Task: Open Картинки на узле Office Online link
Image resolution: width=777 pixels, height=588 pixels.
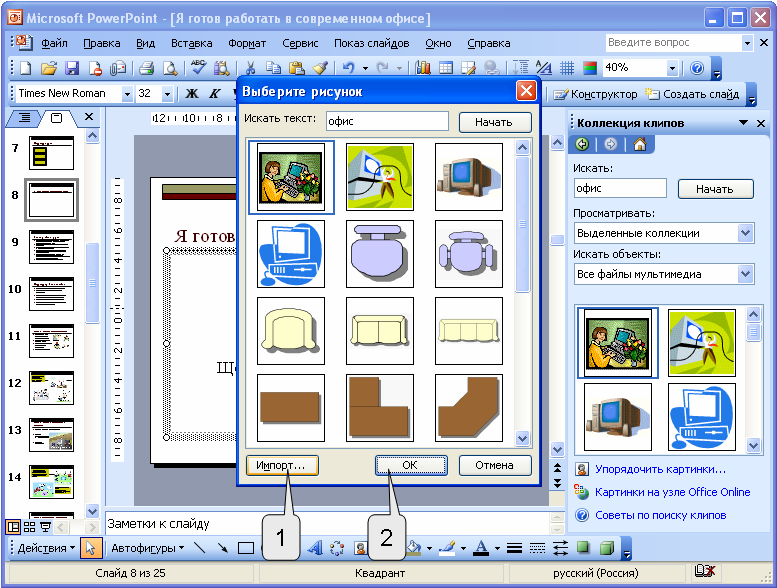Action: pyautogui.click(x=672, y=492)
